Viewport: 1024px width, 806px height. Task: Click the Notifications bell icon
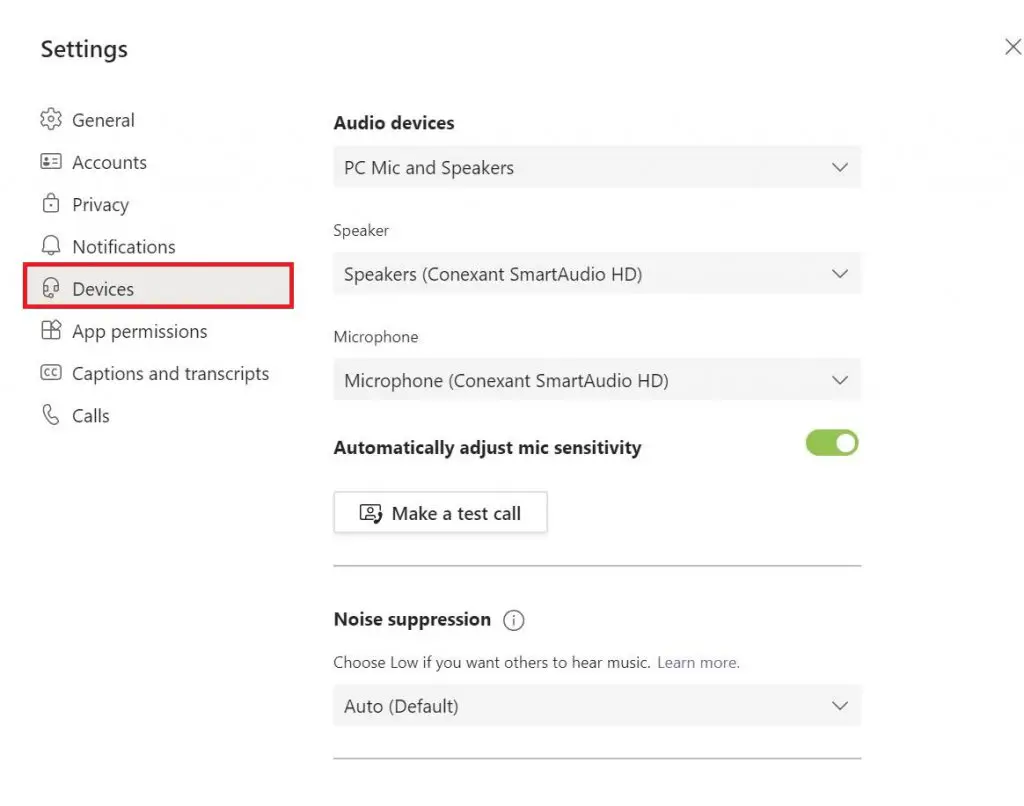point(51,246)
